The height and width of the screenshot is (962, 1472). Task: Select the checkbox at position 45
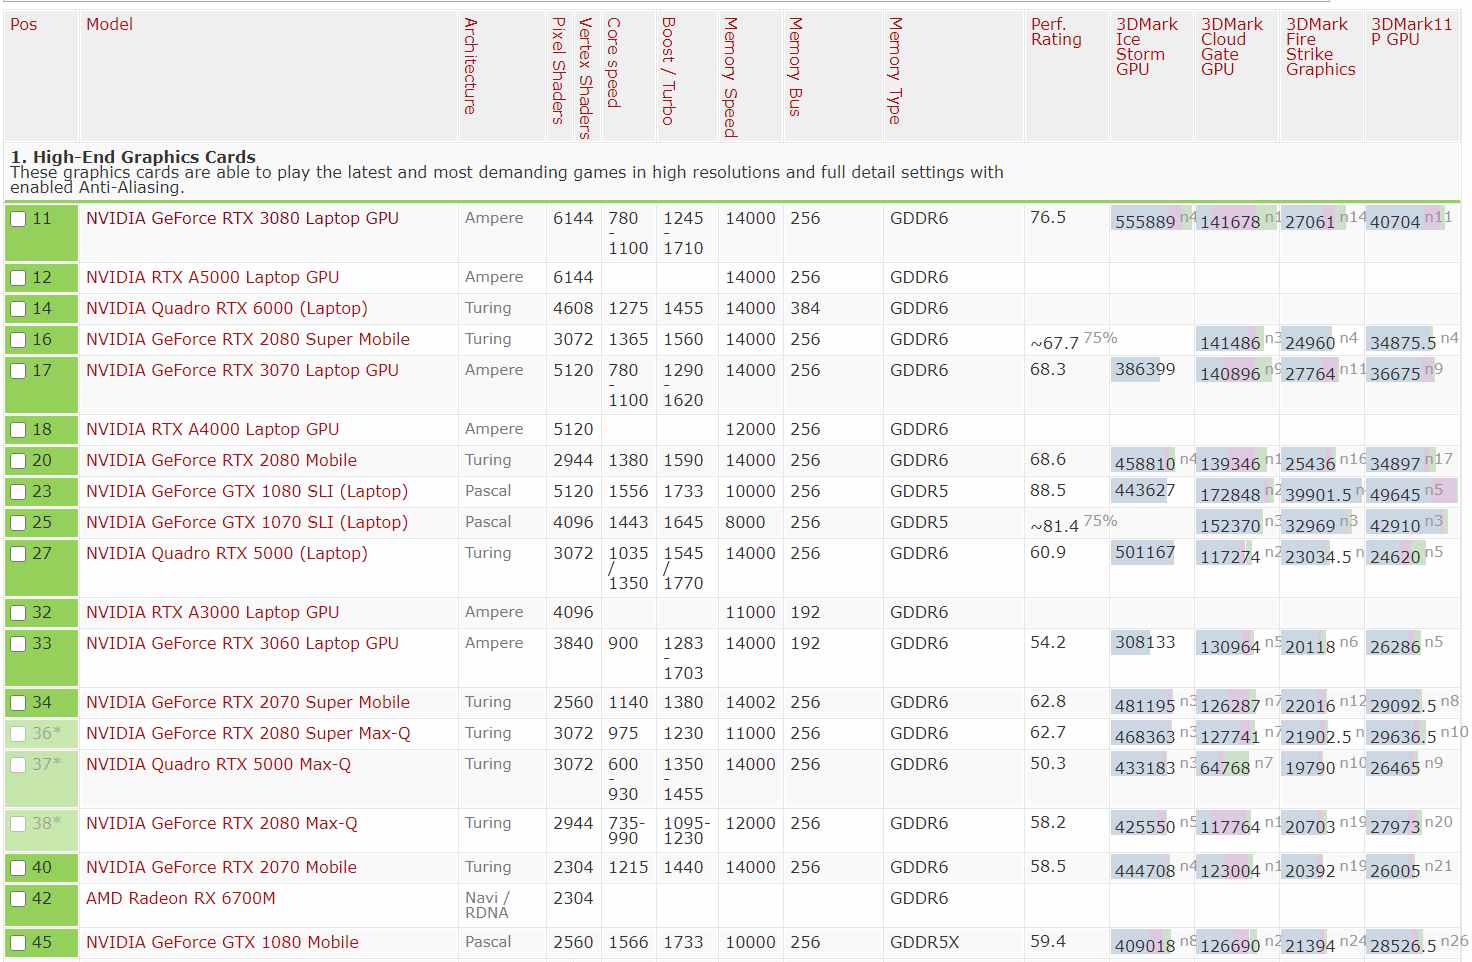[18, 943]
